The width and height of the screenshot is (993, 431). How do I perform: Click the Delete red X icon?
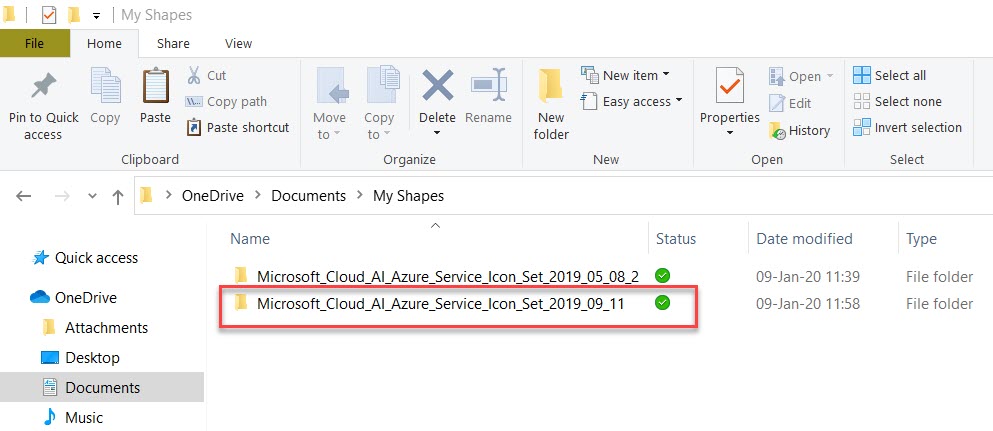click(x=437, y=88)
